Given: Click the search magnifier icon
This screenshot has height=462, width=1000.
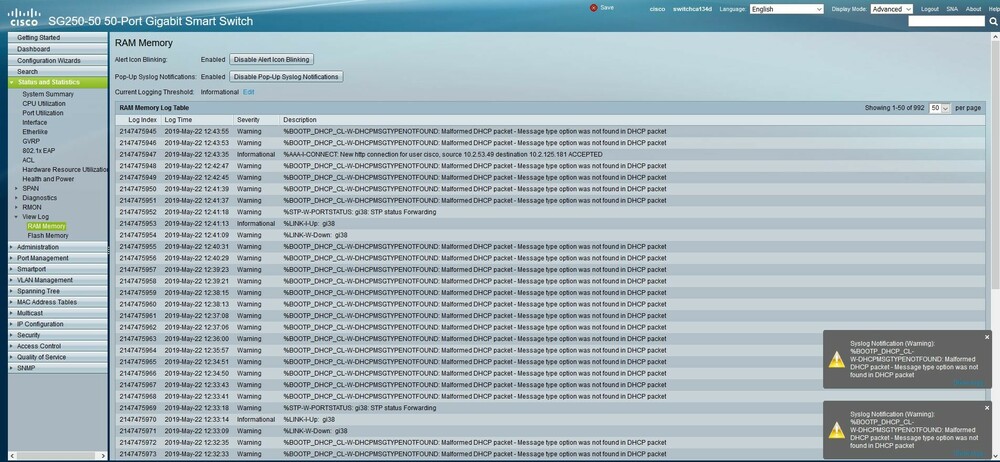Looking at the screenshot, I should point(992,21).
